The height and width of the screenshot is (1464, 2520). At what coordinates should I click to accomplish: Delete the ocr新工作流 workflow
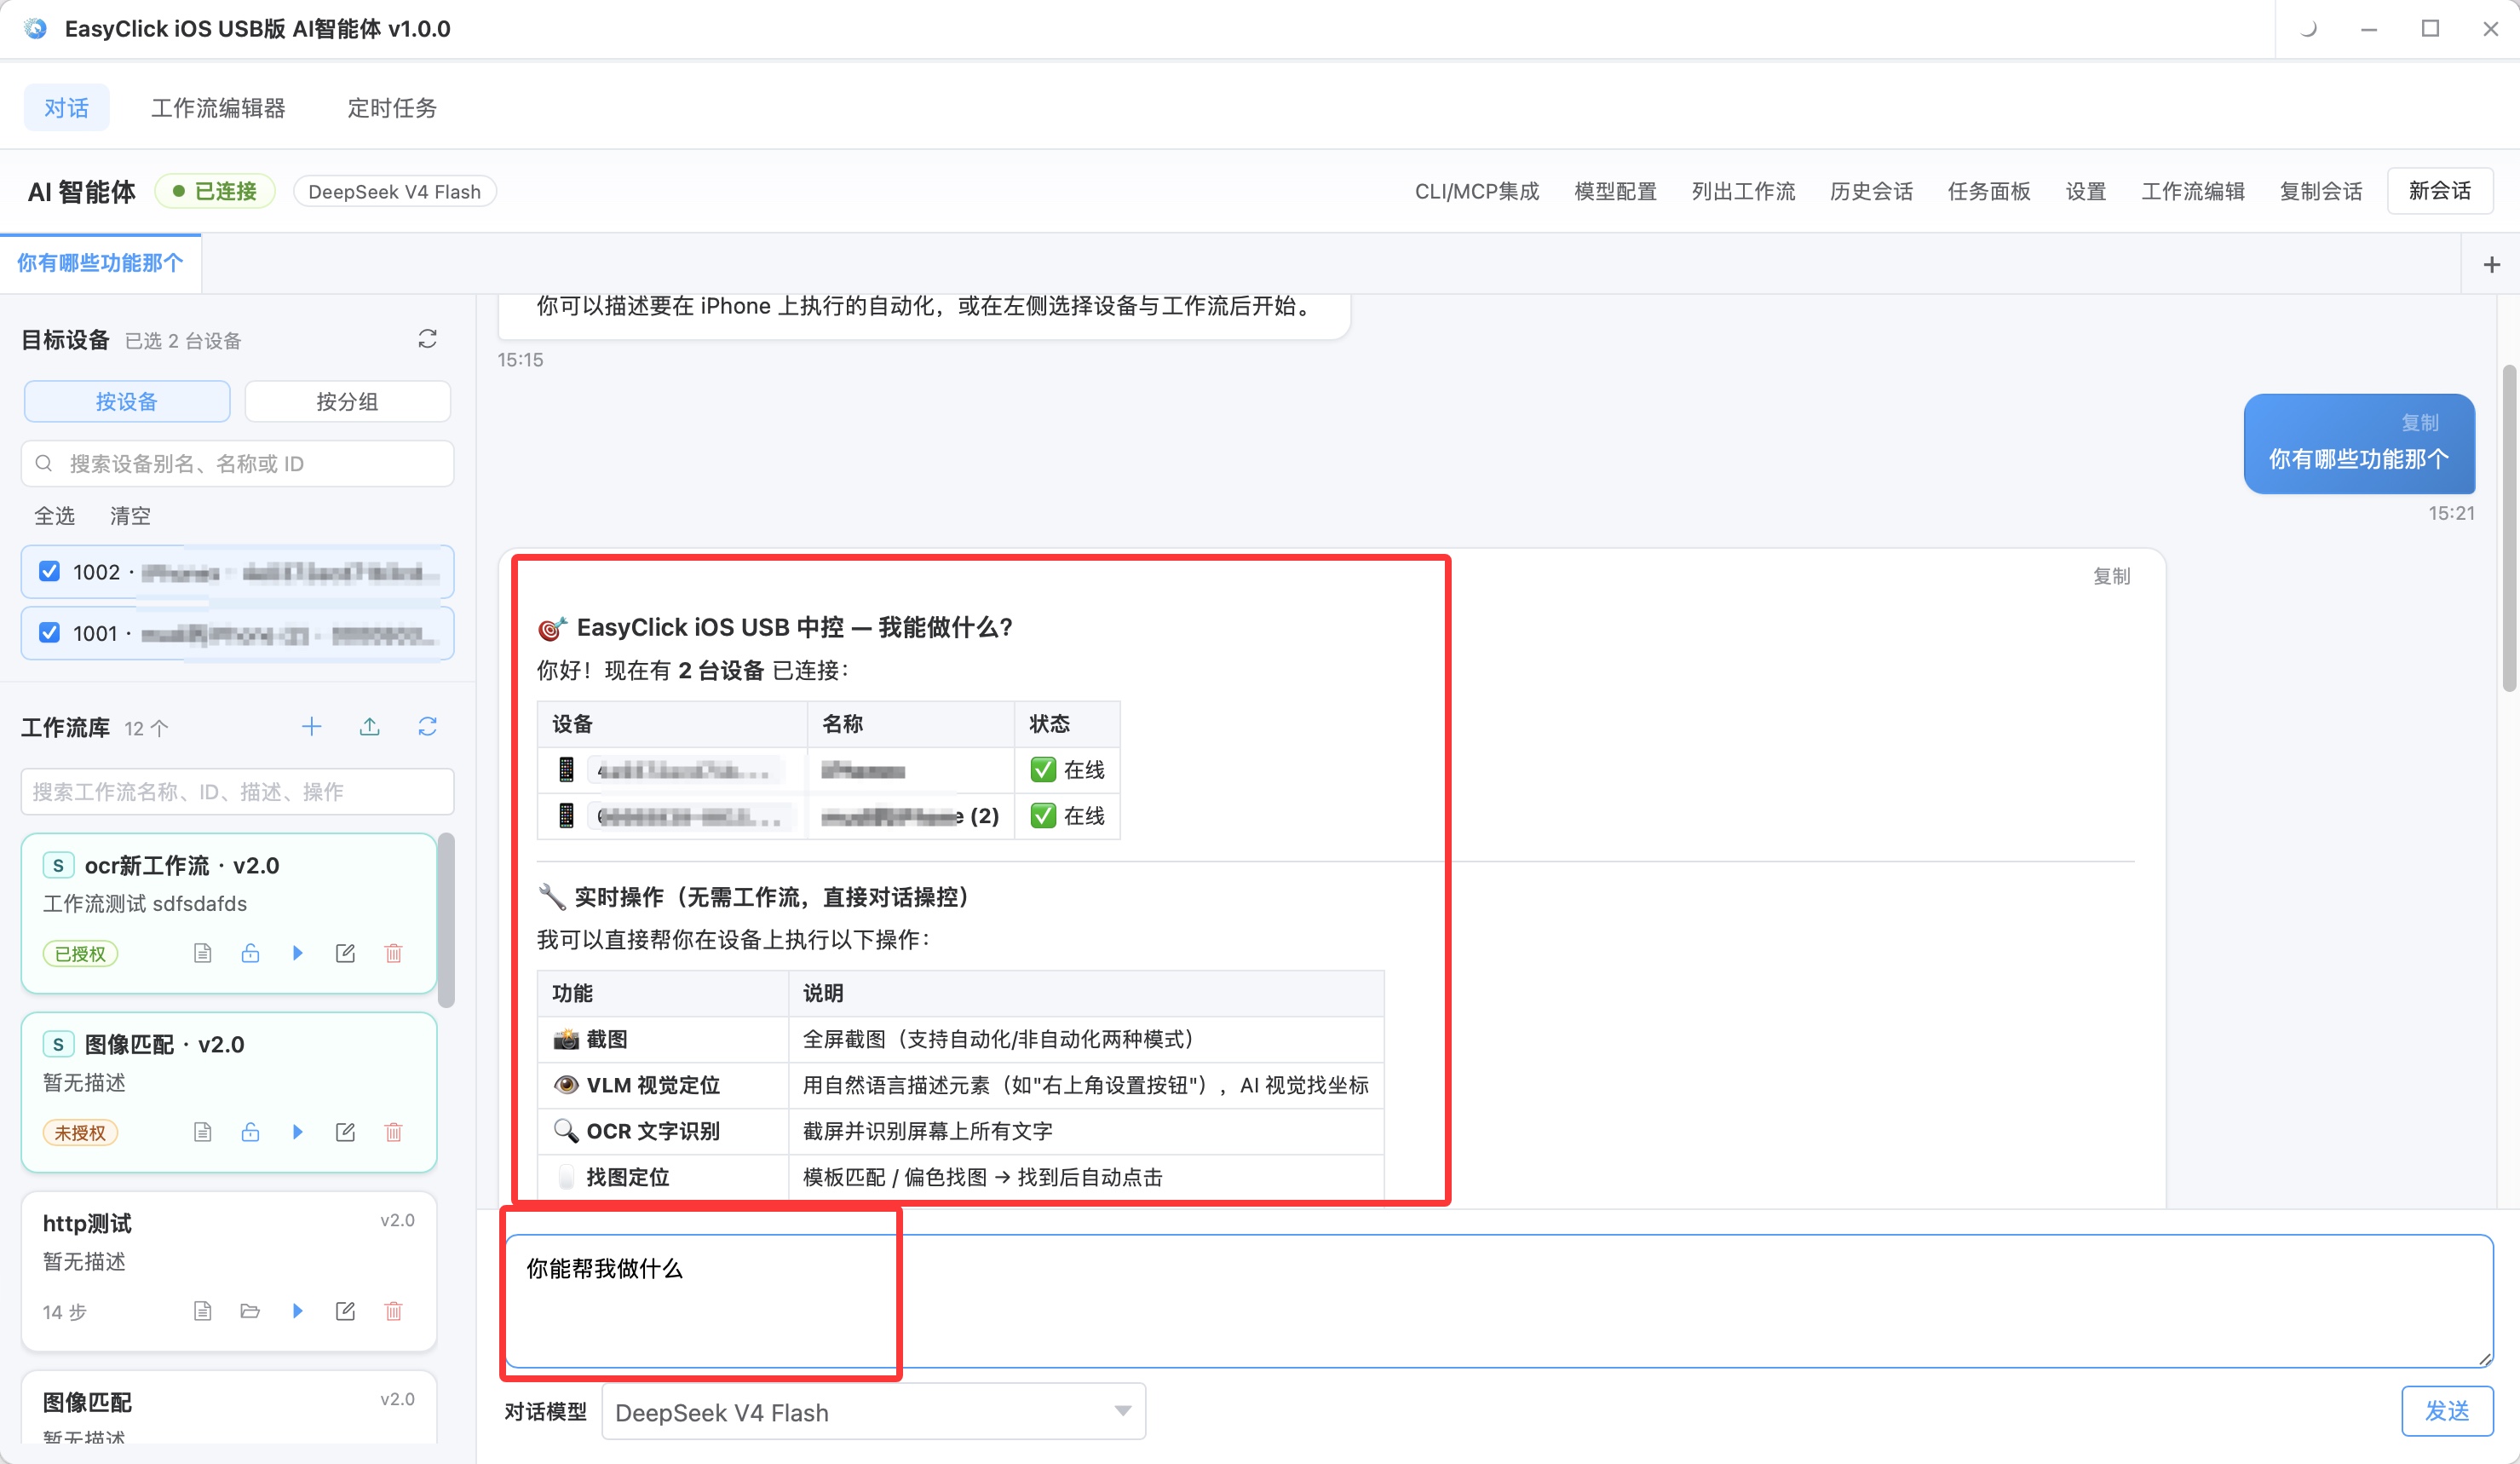[x=393, y=952]
